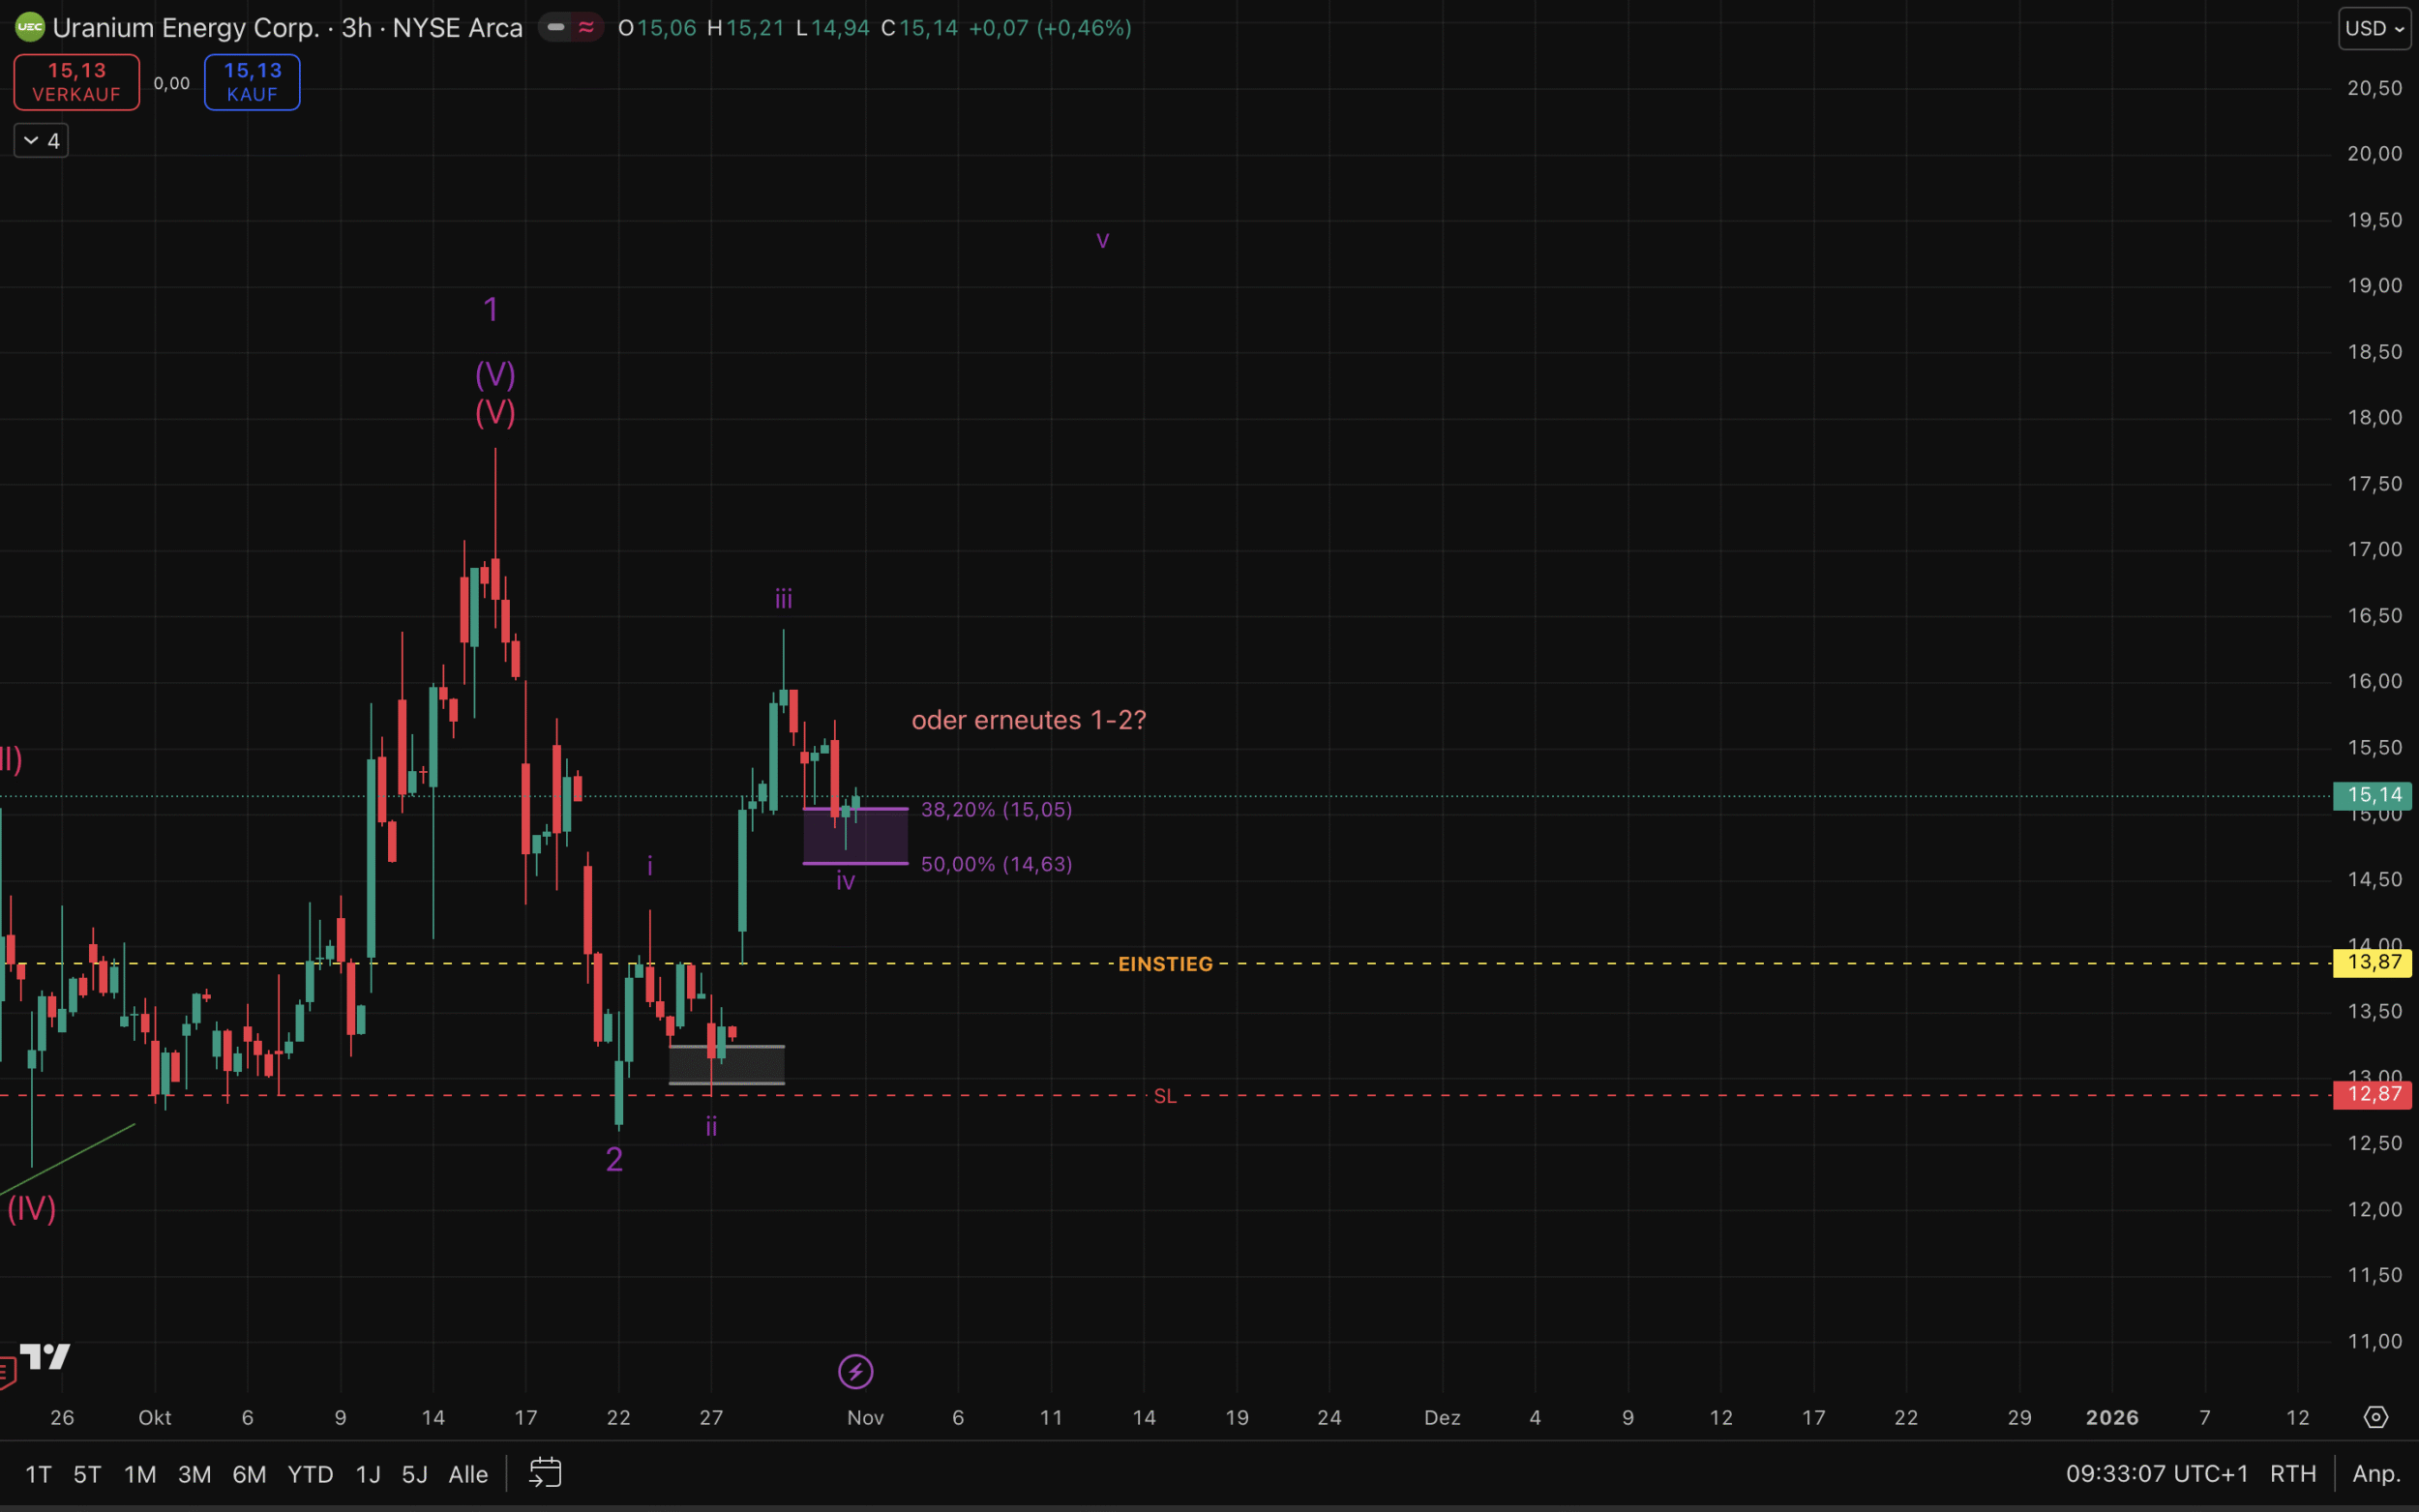Screen dimensions: 2419x1512
Task: Click the red wavy line indicator icon
Action: click(x=586, y=28)
